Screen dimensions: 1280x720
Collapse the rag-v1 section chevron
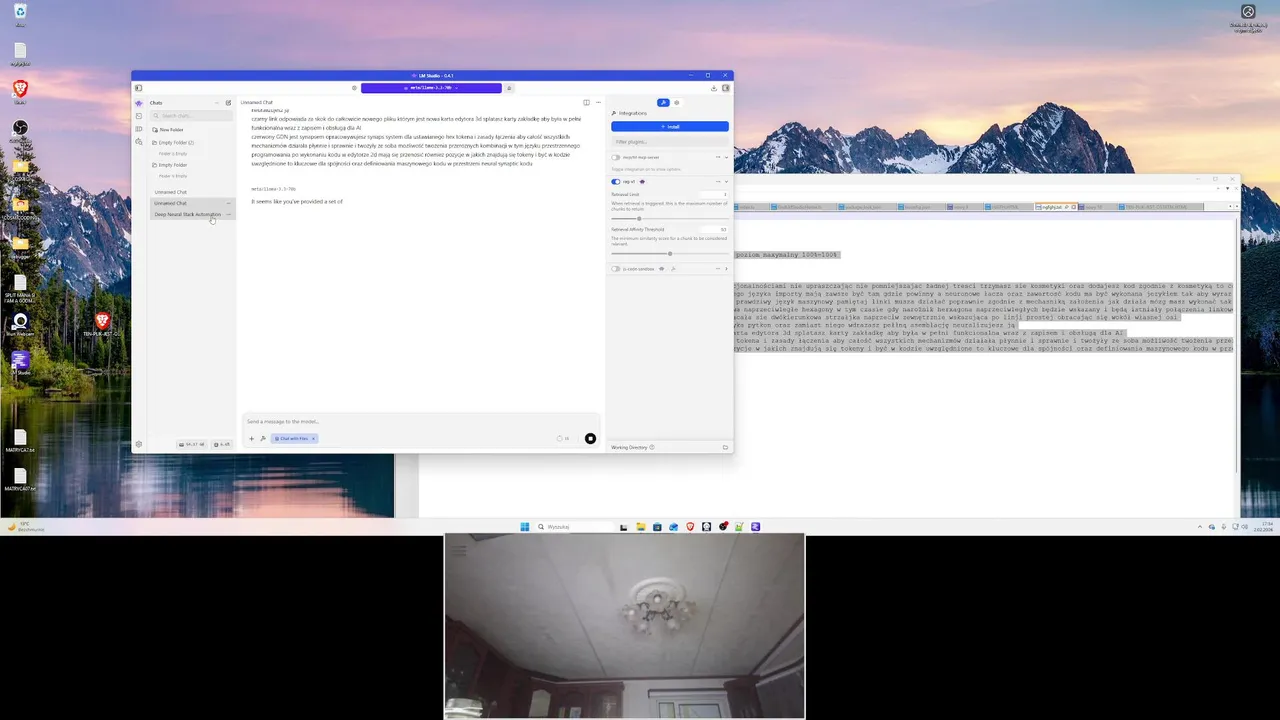point(726,182)
